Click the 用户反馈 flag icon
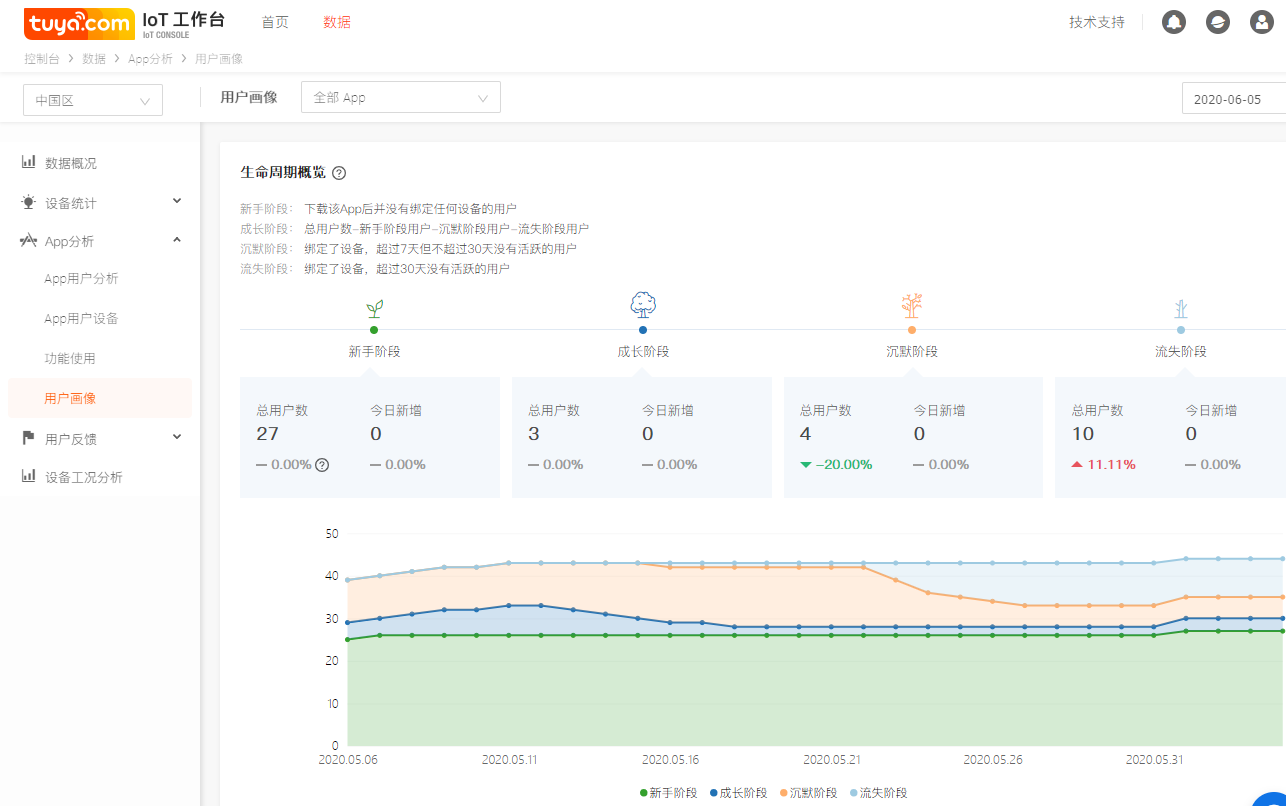The image size is (1286, 806). 29,438
